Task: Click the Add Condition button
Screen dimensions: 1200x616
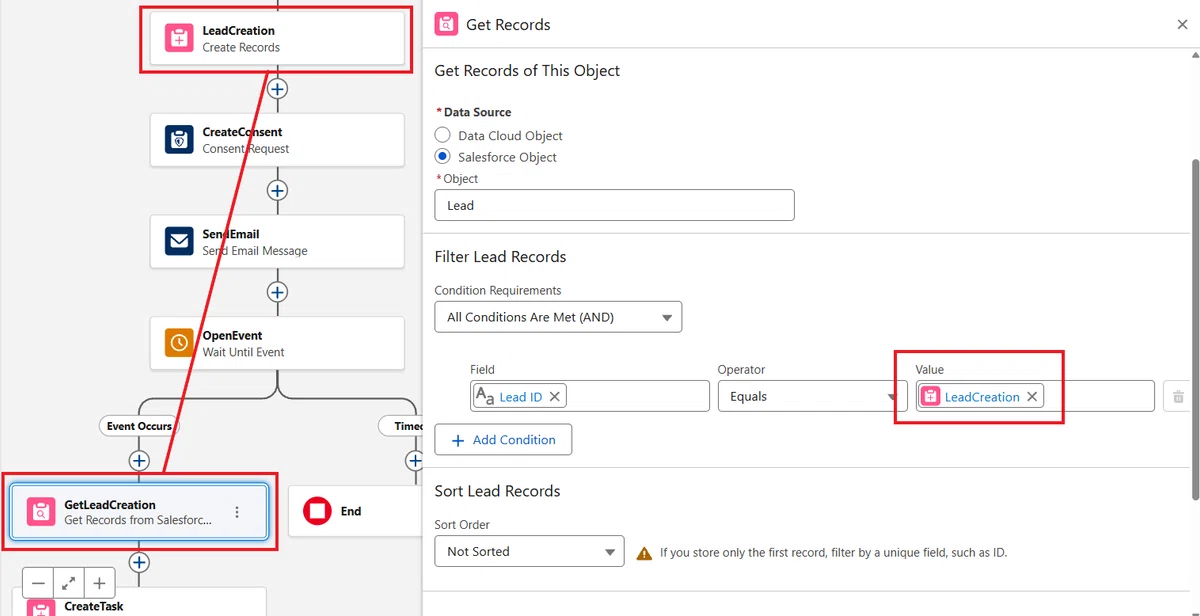Action: click(503, 440)
